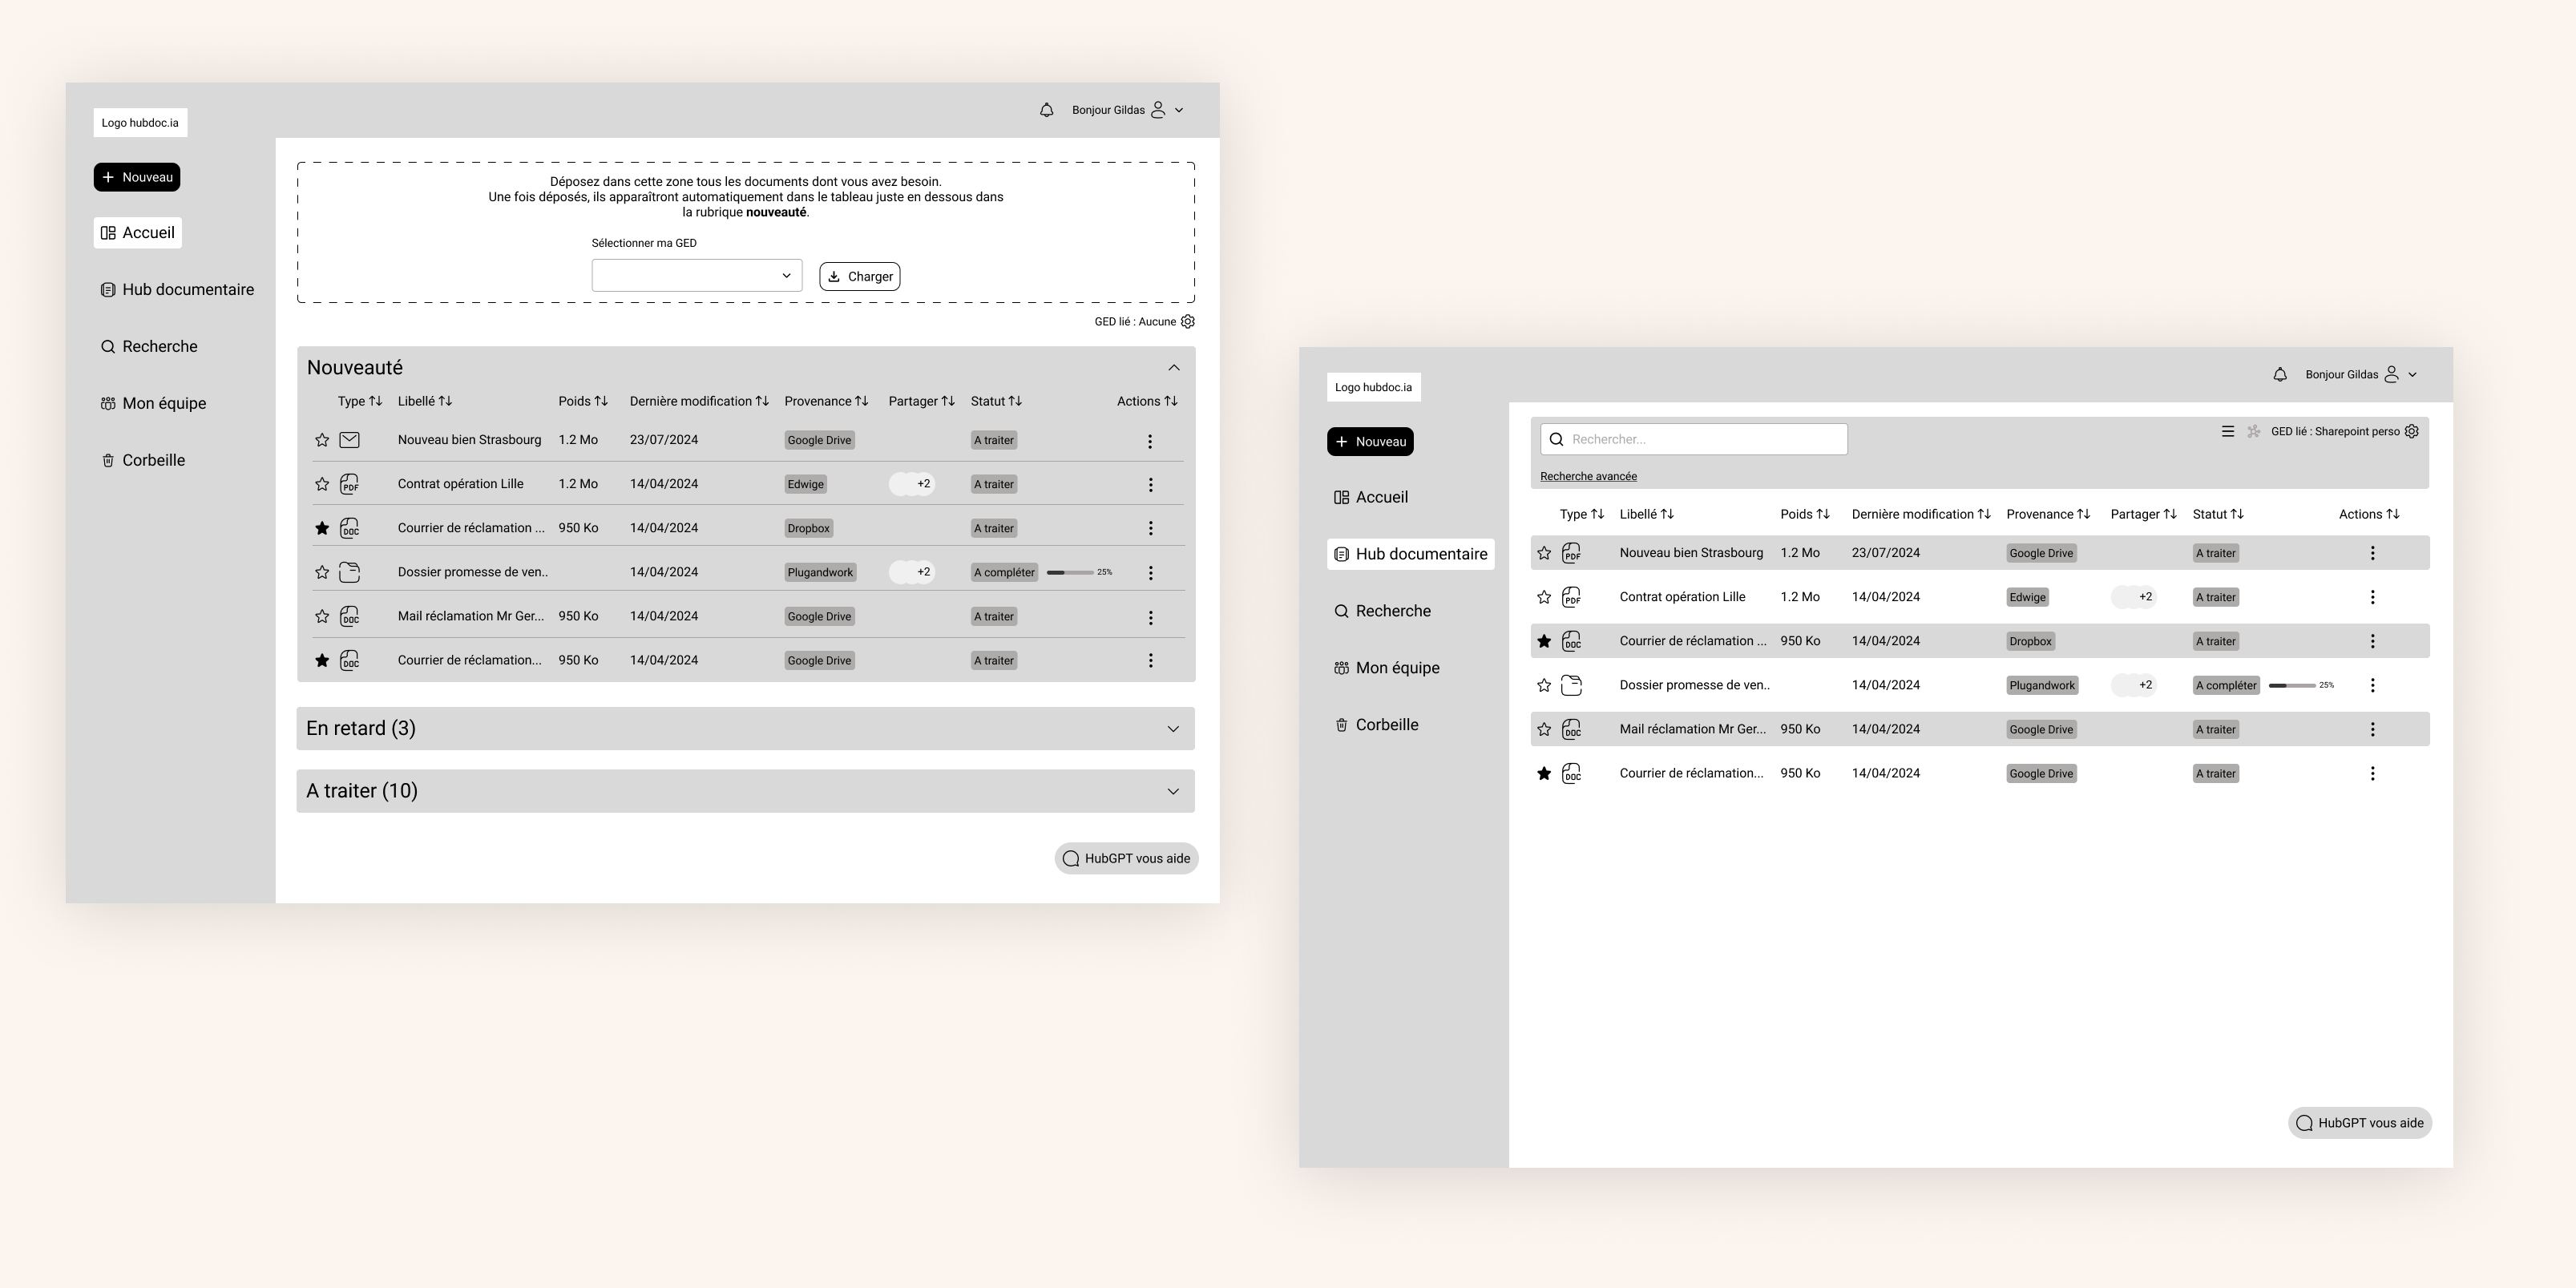Viewport: 2576px width, 1288px height.
Task: Click the Nouveau button in Hub documentaire window
Action: pos(1370,441)
